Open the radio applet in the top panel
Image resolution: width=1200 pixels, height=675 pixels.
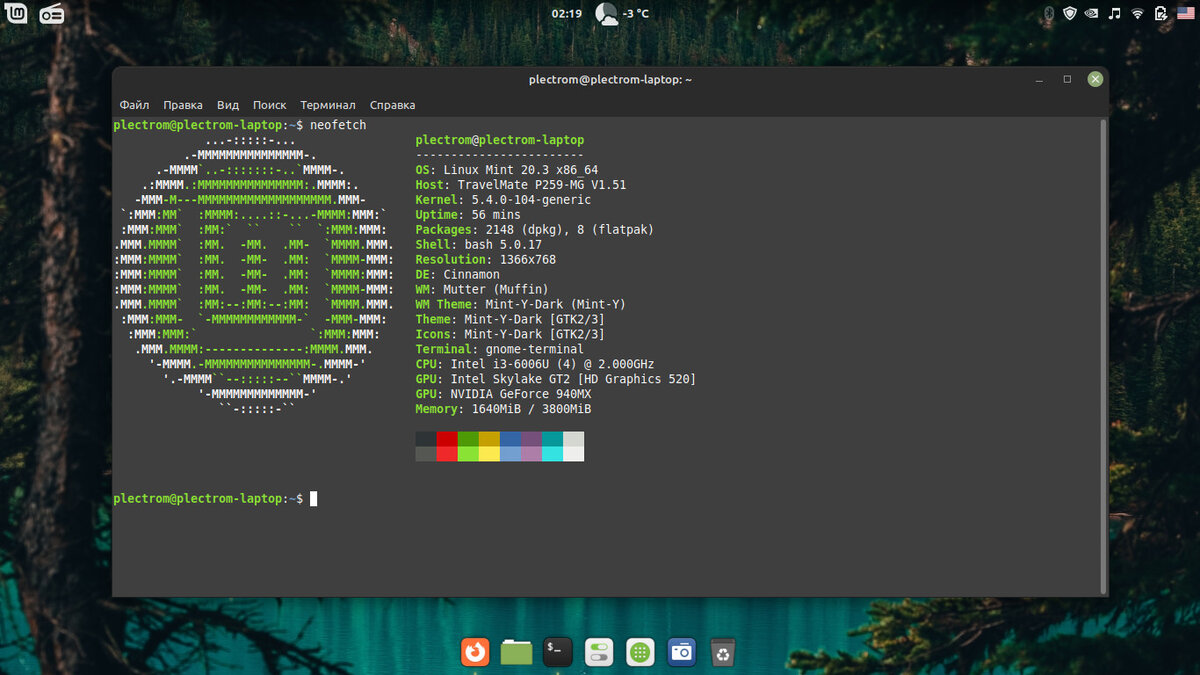pyautogui.click(x=51, y=14)
